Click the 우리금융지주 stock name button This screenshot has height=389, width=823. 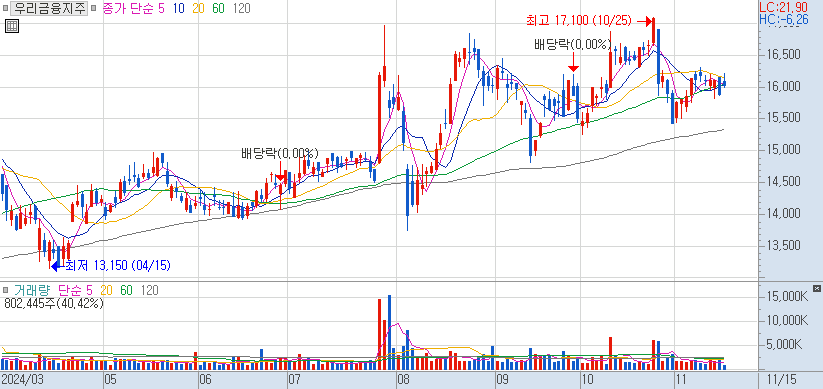pyautogui.click(x=49, y=8)
